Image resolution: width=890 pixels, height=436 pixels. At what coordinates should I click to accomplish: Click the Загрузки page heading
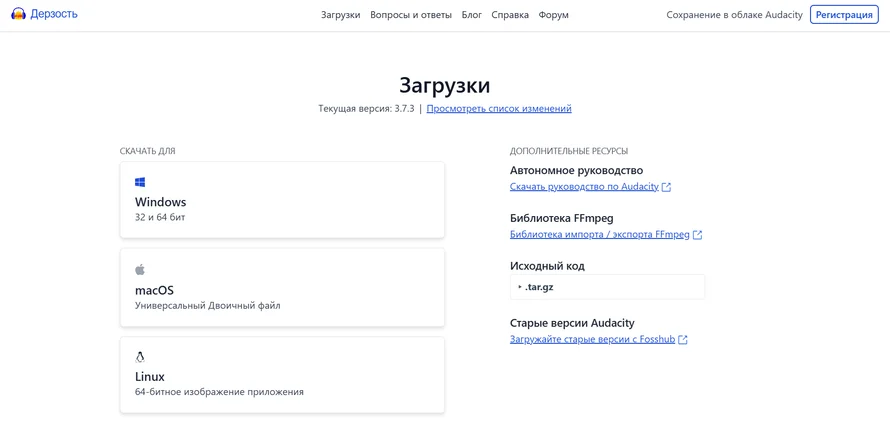point(444,85)
